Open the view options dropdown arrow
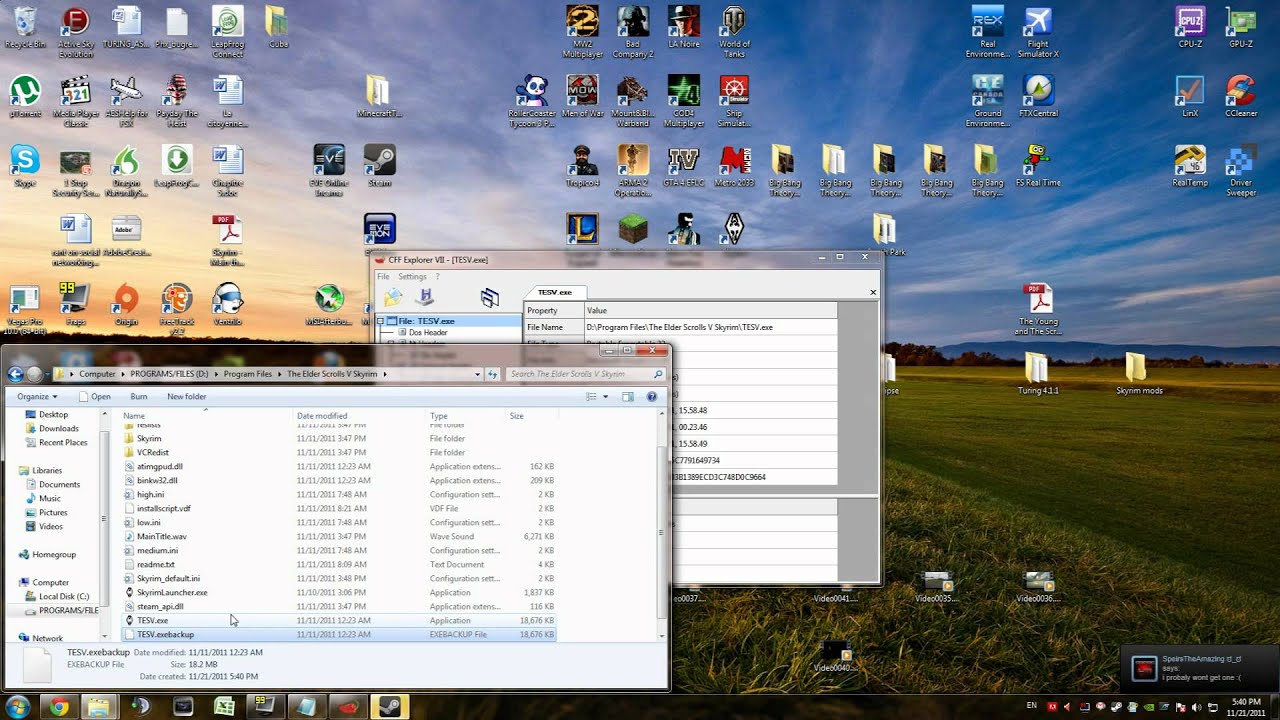 point(605,397)
